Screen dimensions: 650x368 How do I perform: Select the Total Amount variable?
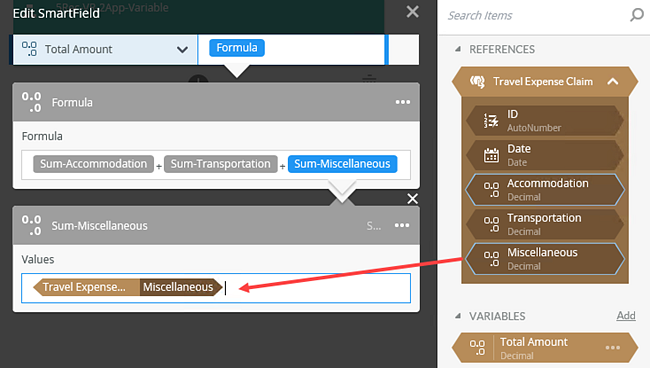coord(545,348)
